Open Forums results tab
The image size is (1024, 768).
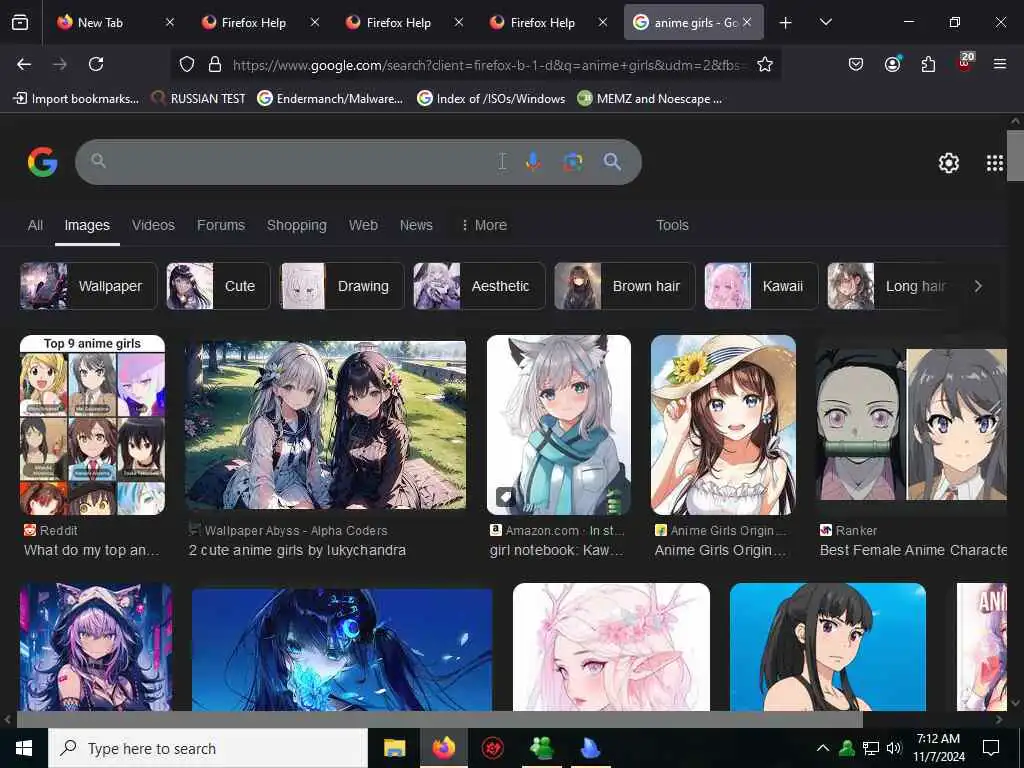pos(221,225)
